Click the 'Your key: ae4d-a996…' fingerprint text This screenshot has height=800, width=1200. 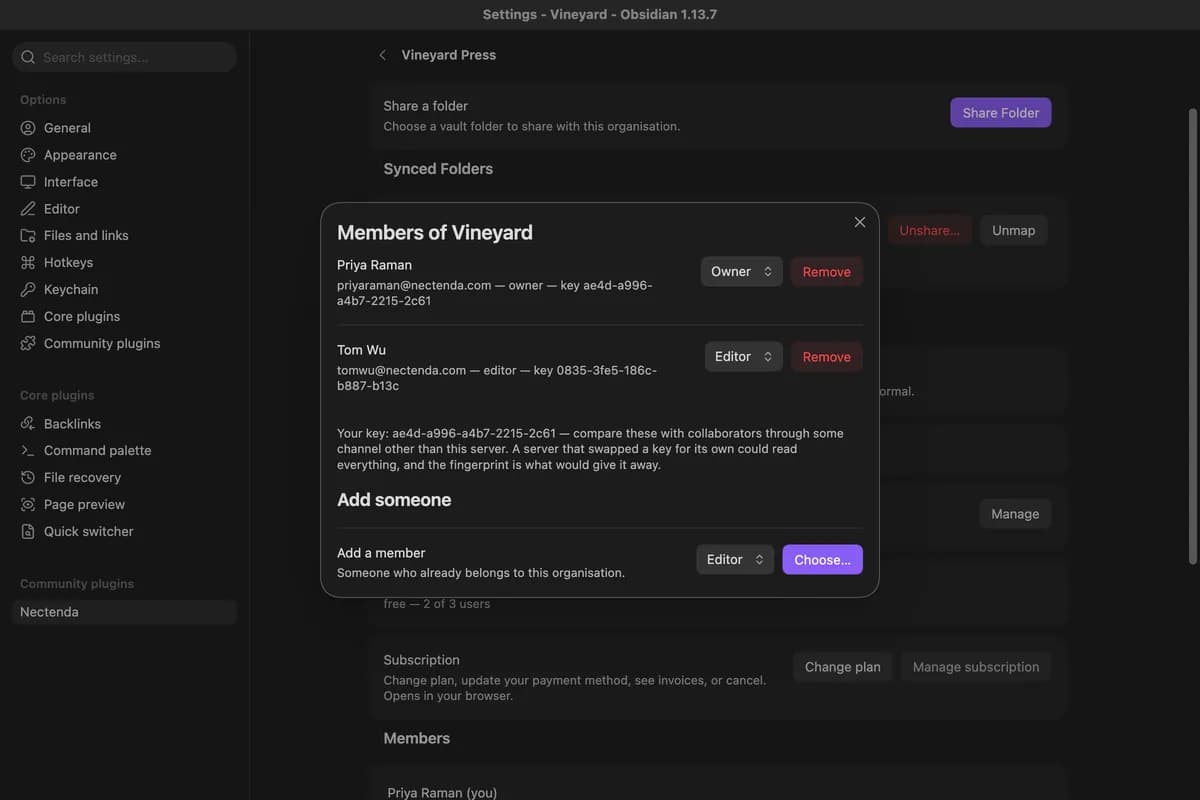(591, 449)
